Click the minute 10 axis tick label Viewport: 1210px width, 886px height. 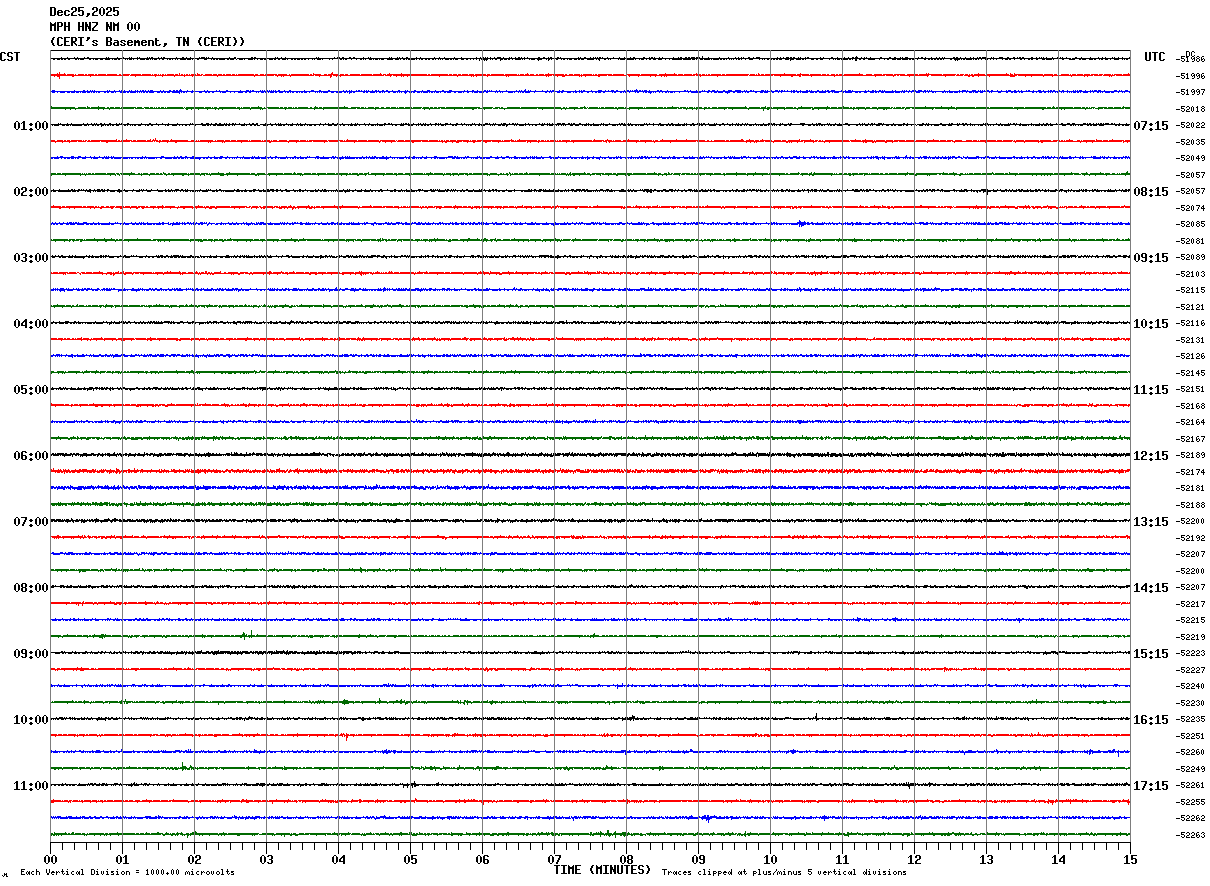(770, 859)
